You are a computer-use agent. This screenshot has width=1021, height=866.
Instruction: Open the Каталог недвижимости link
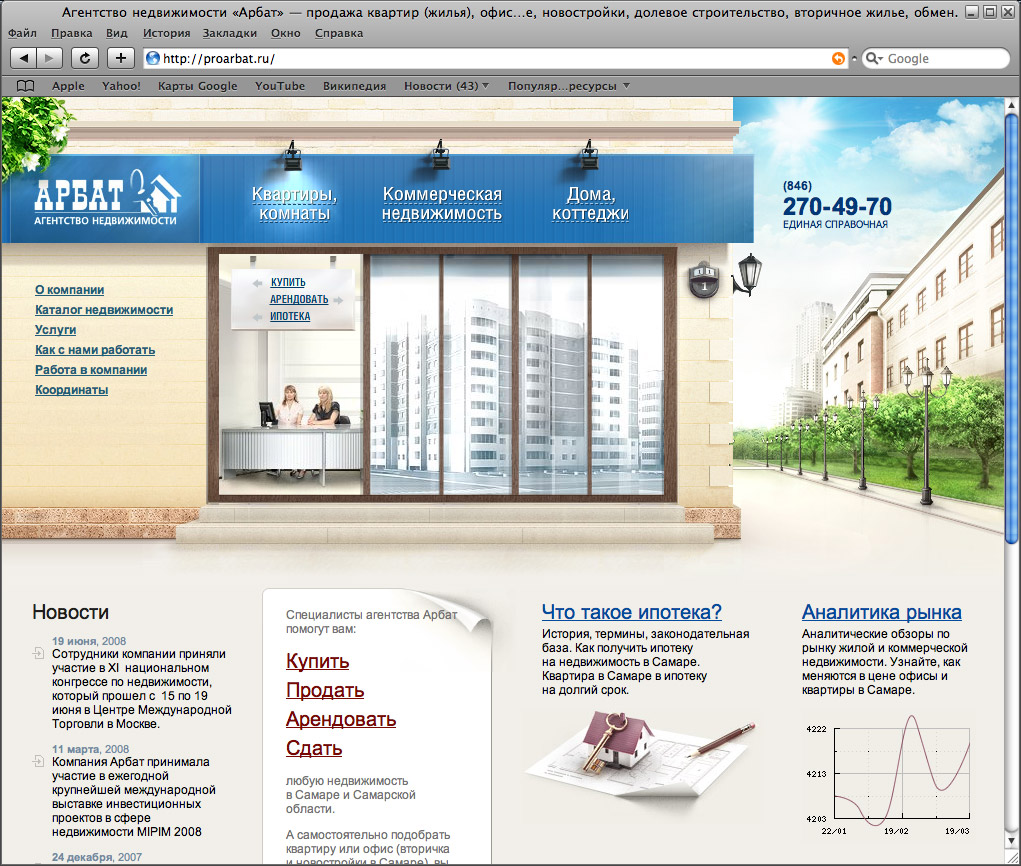click(x=104, y=310)
